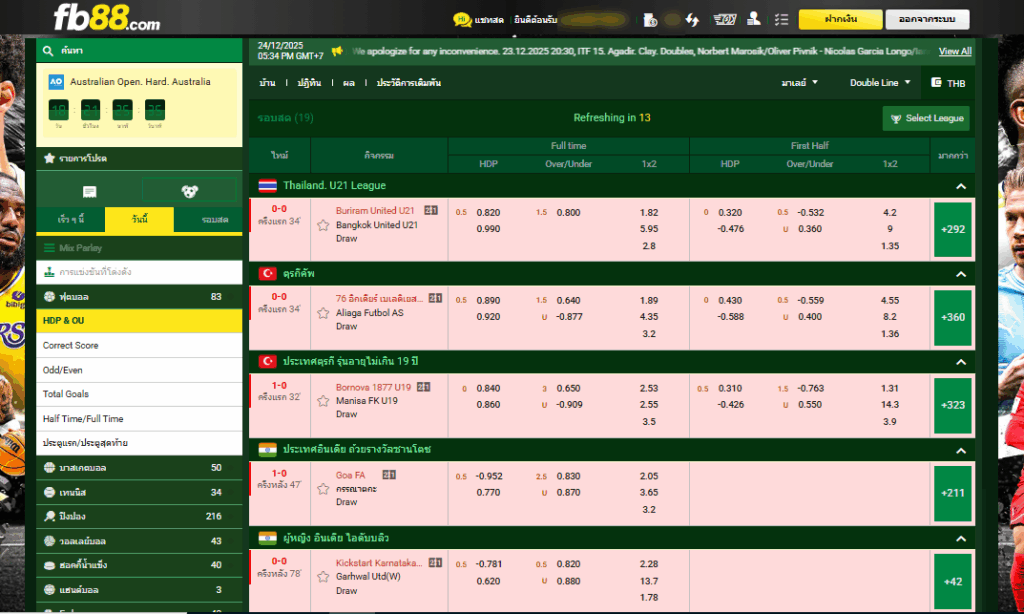The image size is (1024, 614).
Task: Open live stats icon for Kickstart Karnataka
Action: pos(436,562)
